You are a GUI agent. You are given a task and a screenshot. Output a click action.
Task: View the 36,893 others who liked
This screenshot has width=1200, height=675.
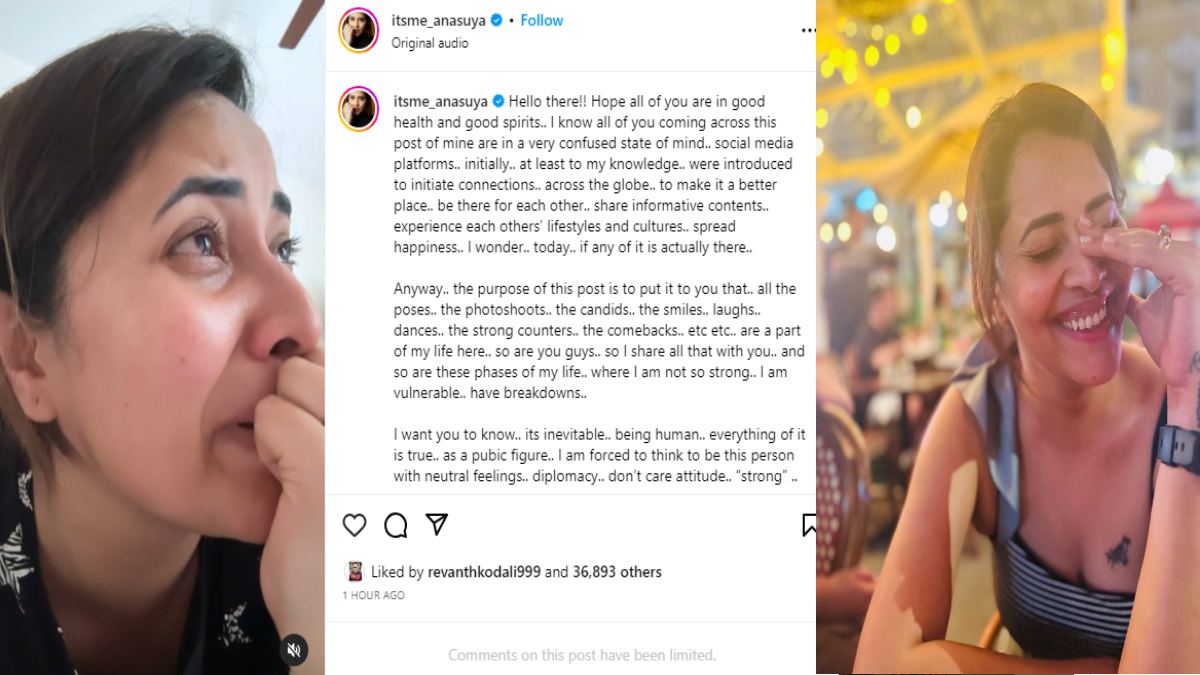pos(617,572)
